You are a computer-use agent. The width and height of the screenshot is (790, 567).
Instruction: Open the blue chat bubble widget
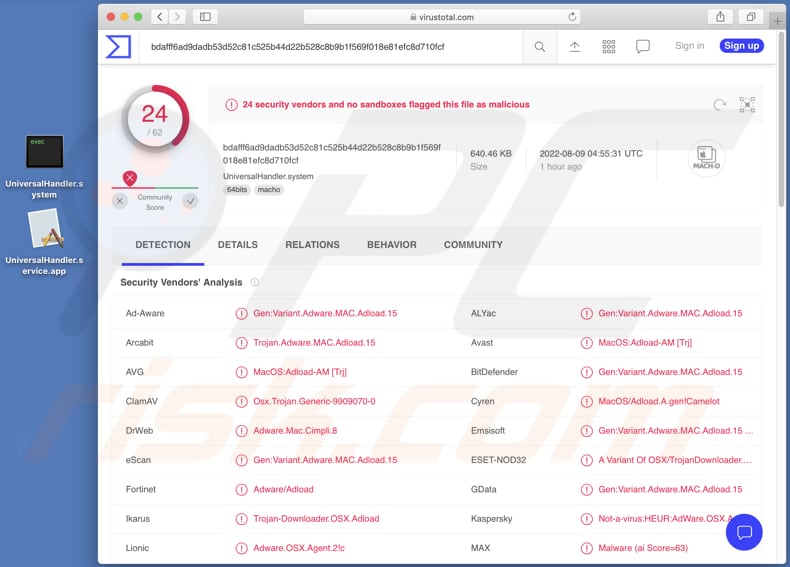pyautogui.click(x=744, y=532)
